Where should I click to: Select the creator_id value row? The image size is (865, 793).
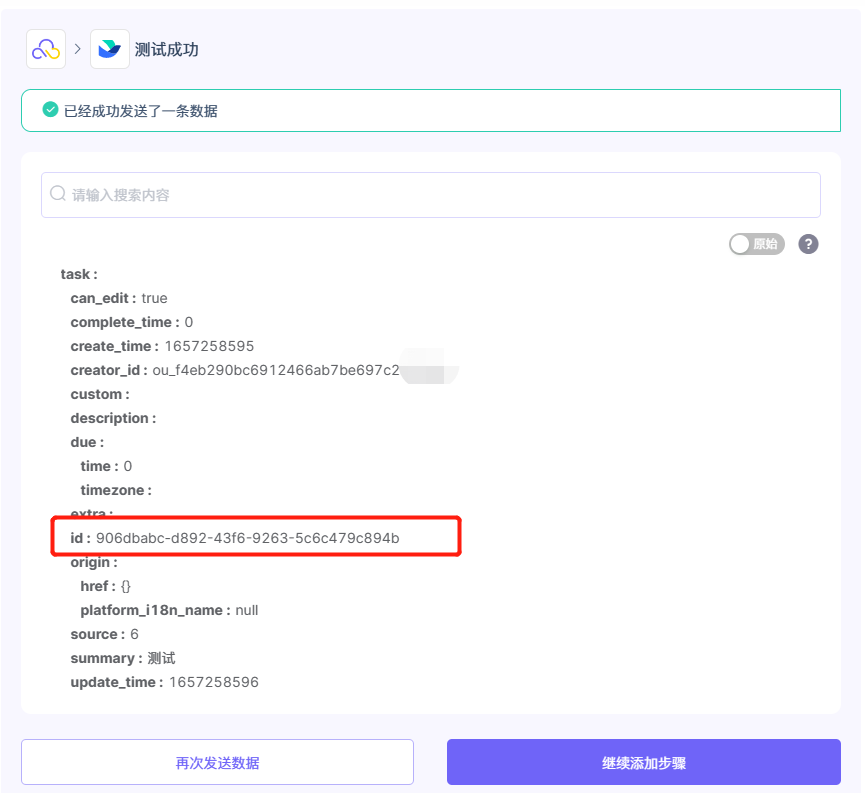234,370
